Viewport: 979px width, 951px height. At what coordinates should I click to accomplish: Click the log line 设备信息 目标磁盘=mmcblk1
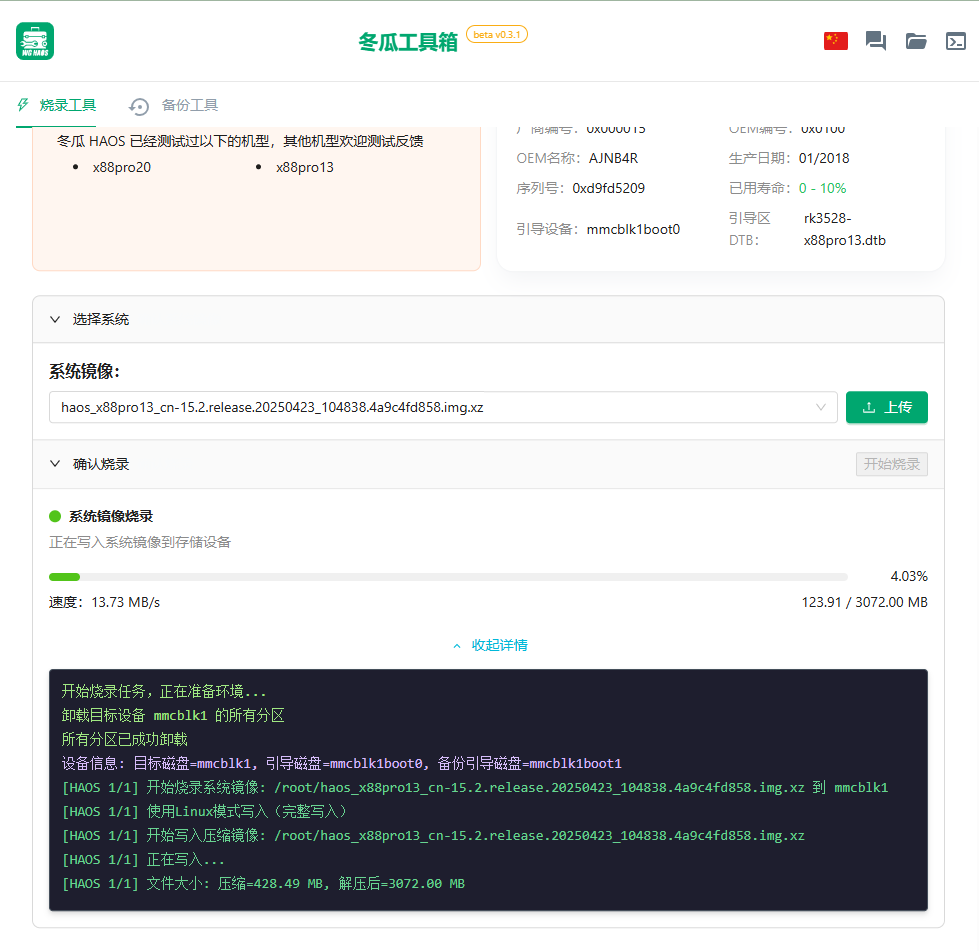[342, 763]
